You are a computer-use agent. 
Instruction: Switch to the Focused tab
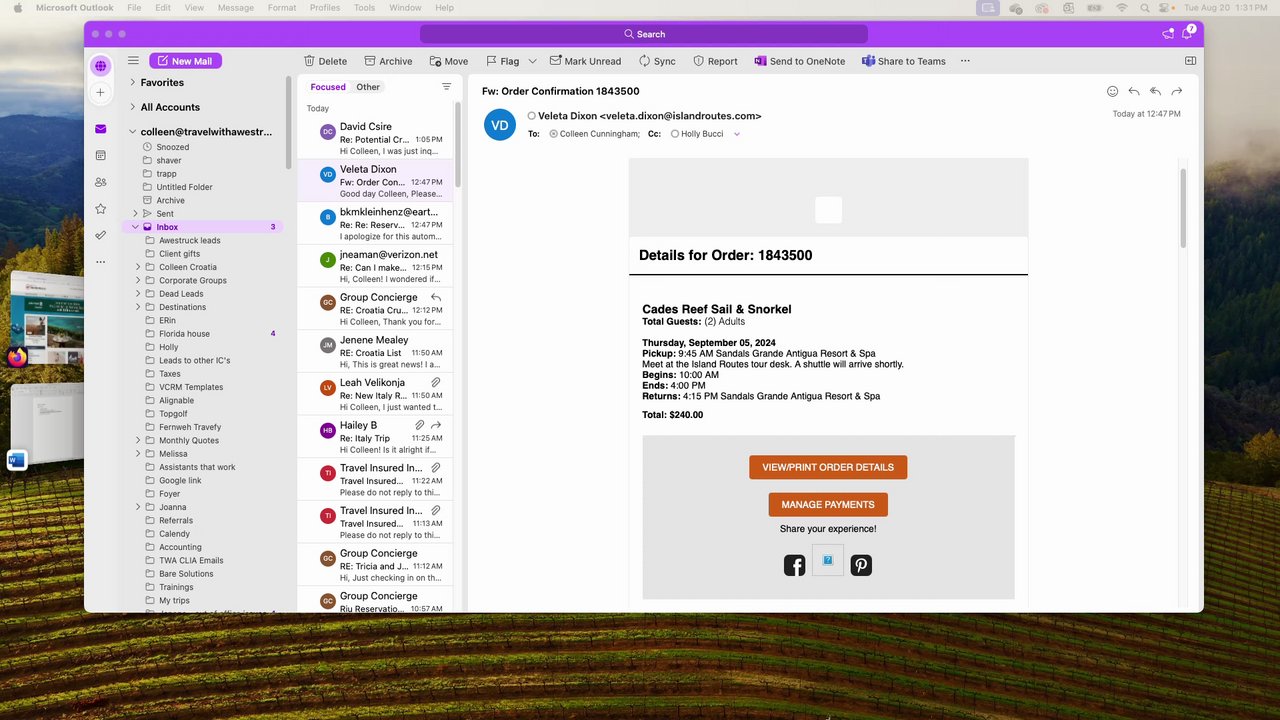[328, 87]
